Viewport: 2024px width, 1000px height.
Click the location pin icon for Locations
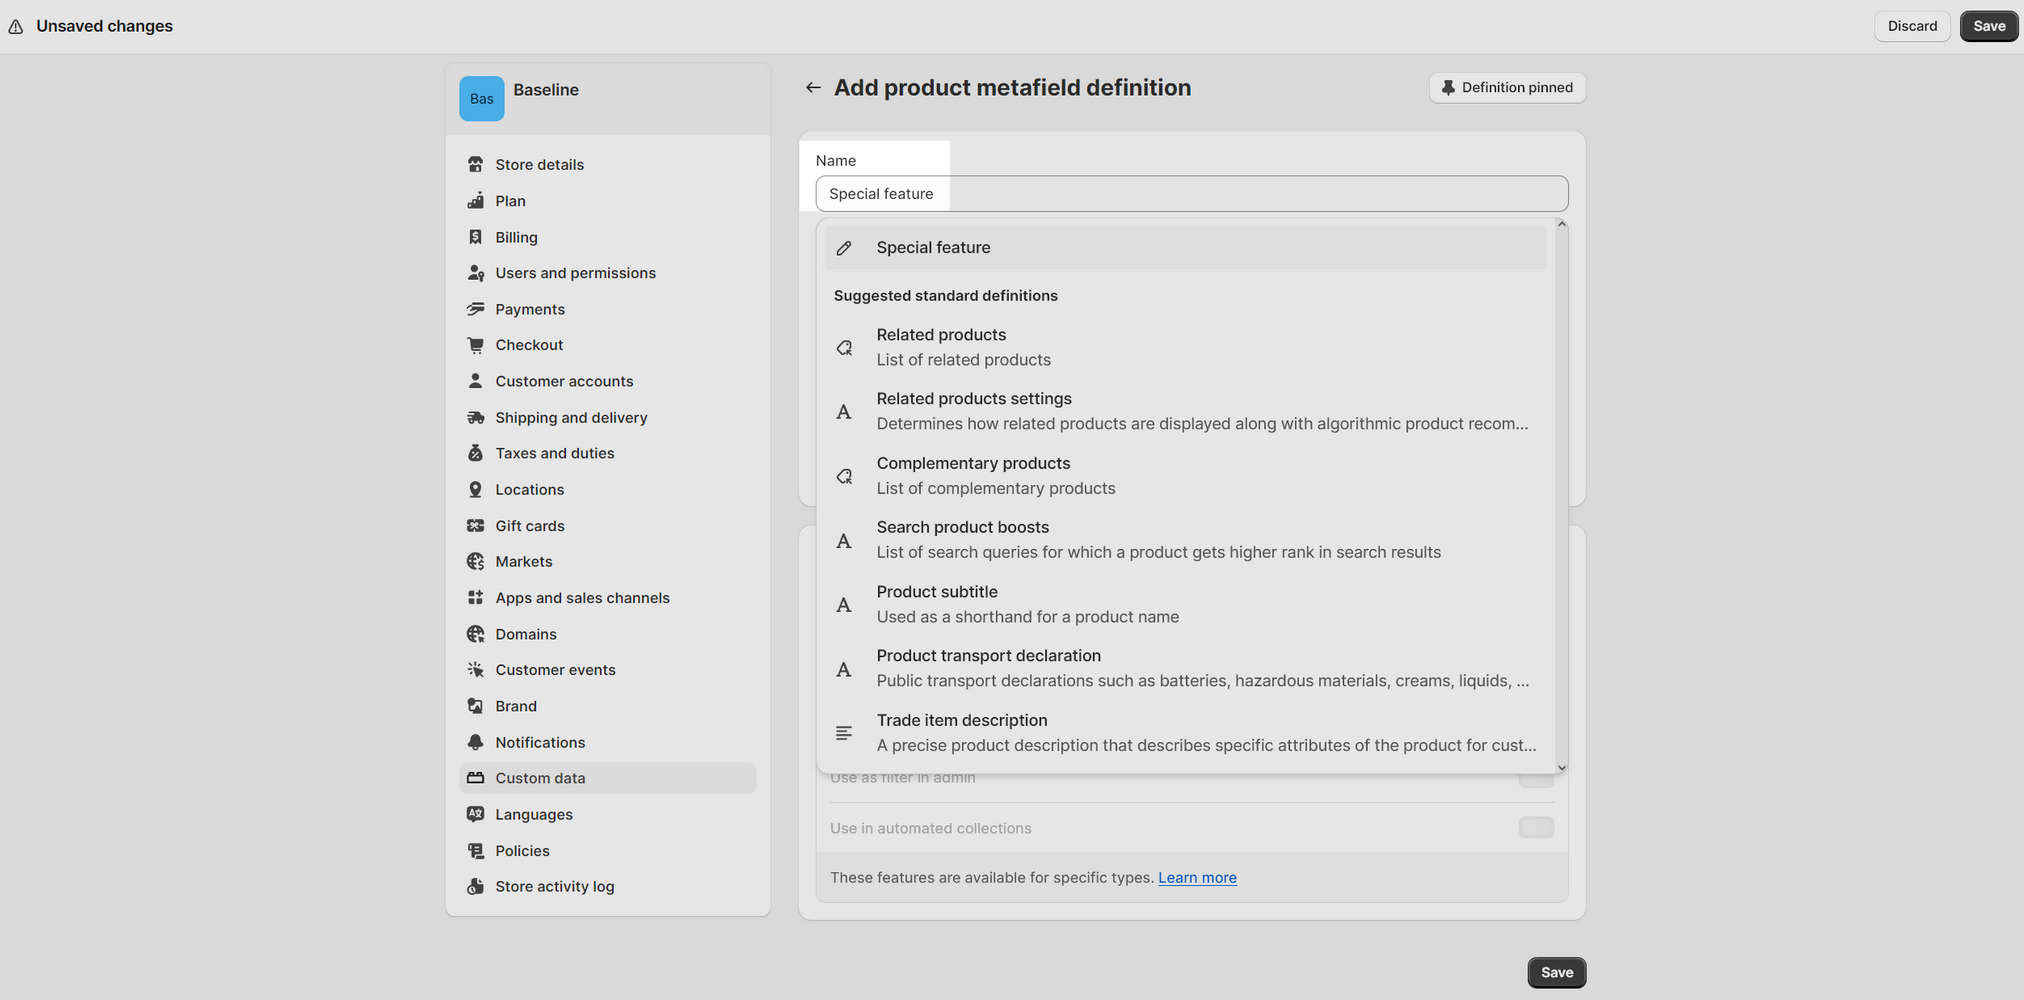click(475, 489)
